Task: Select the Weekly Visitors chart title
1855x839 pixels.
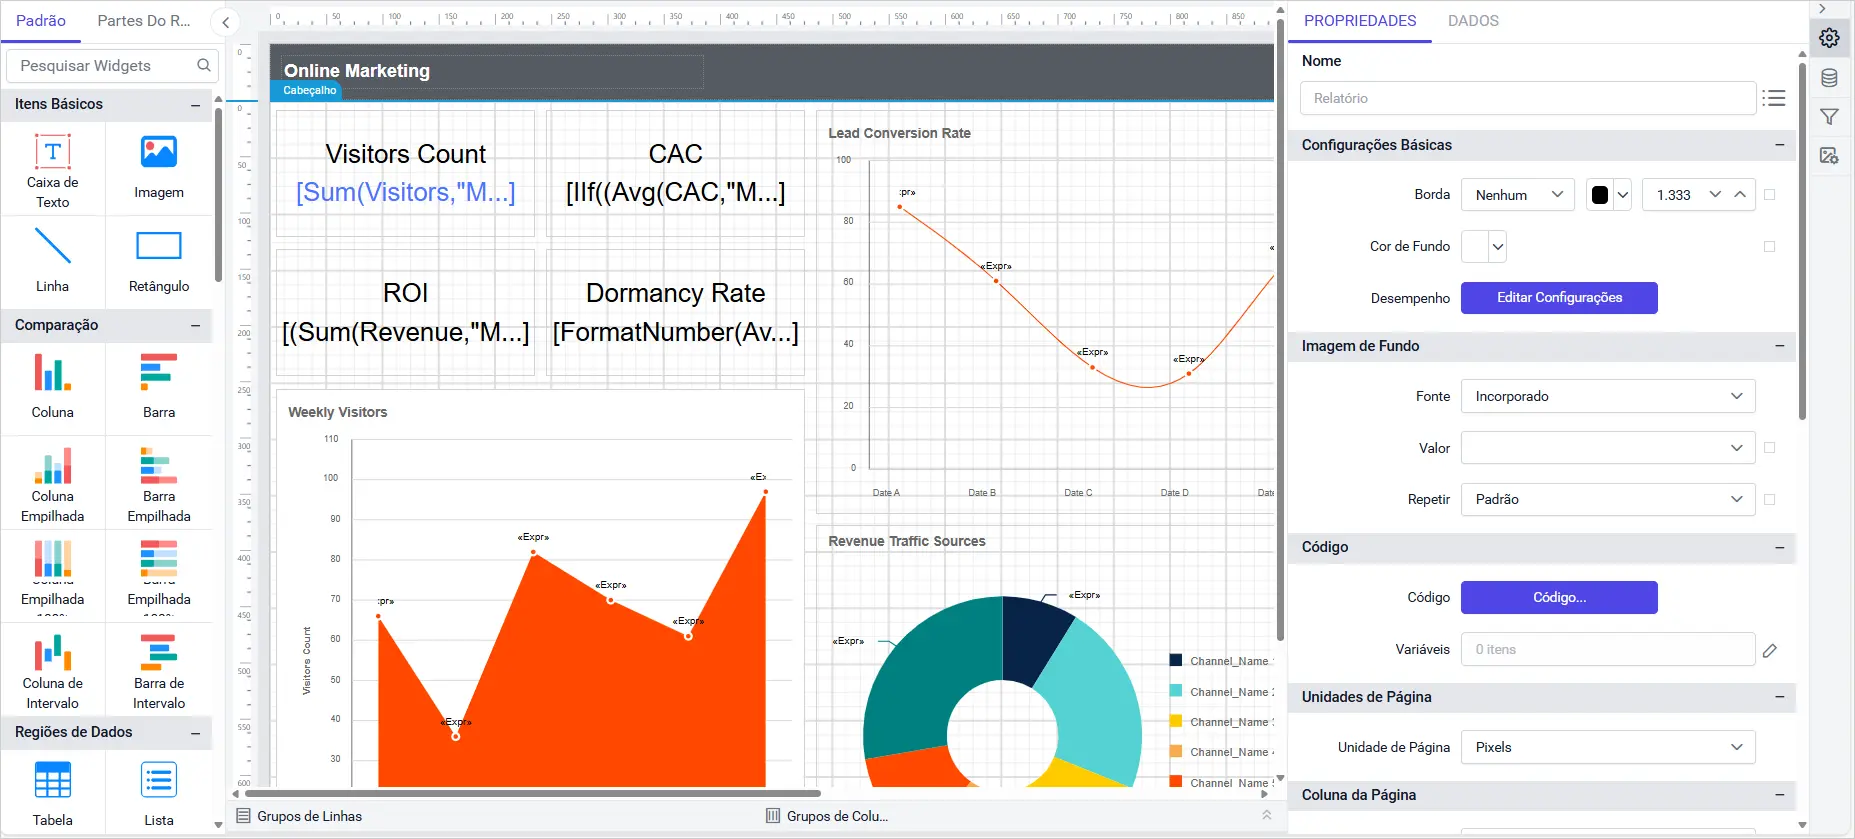Action: pos(338,412)
